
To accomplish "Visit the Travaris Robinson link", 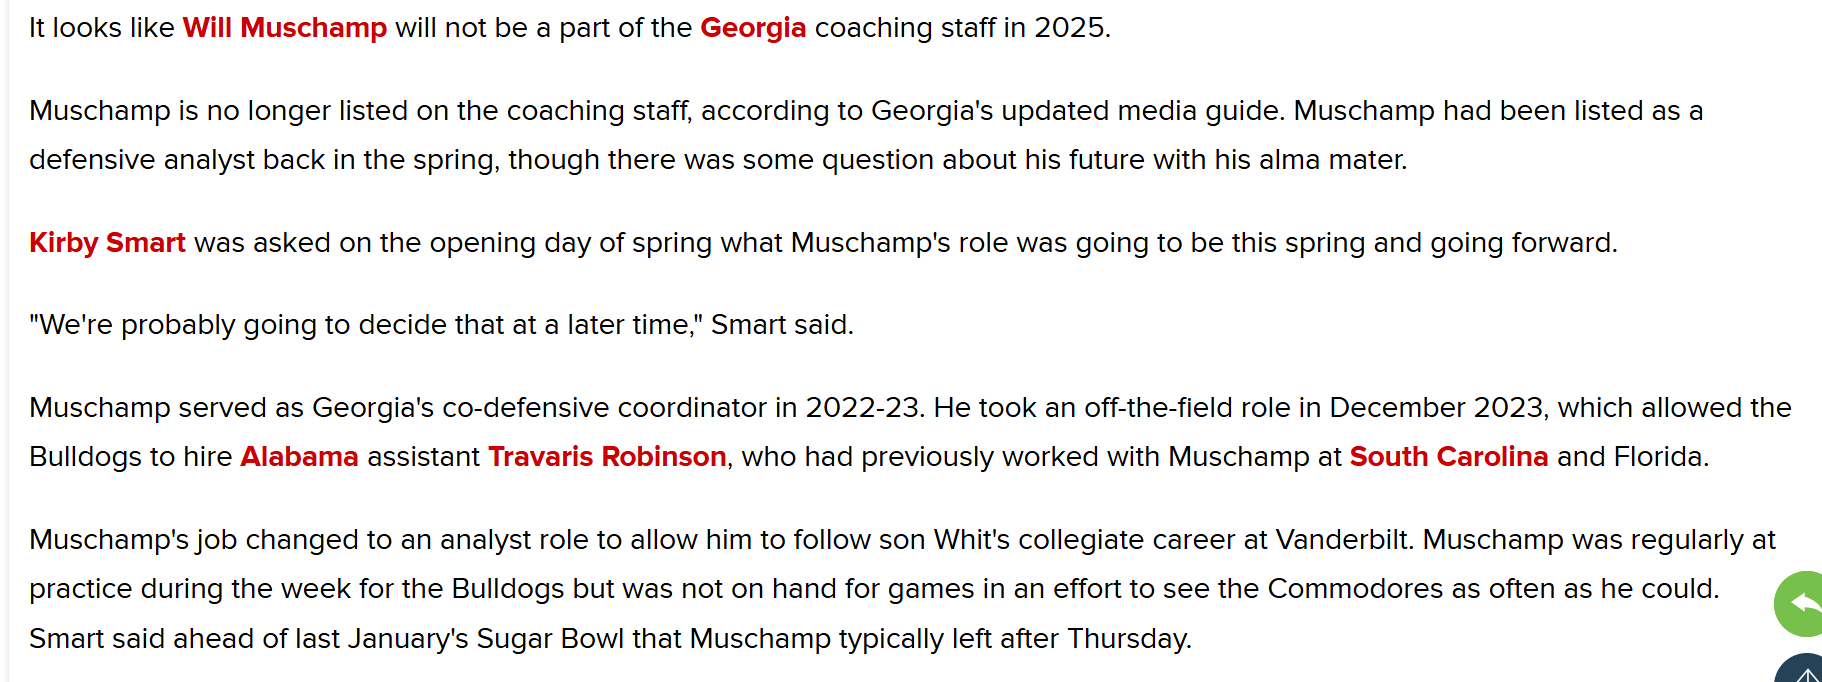I will (607, 457).
